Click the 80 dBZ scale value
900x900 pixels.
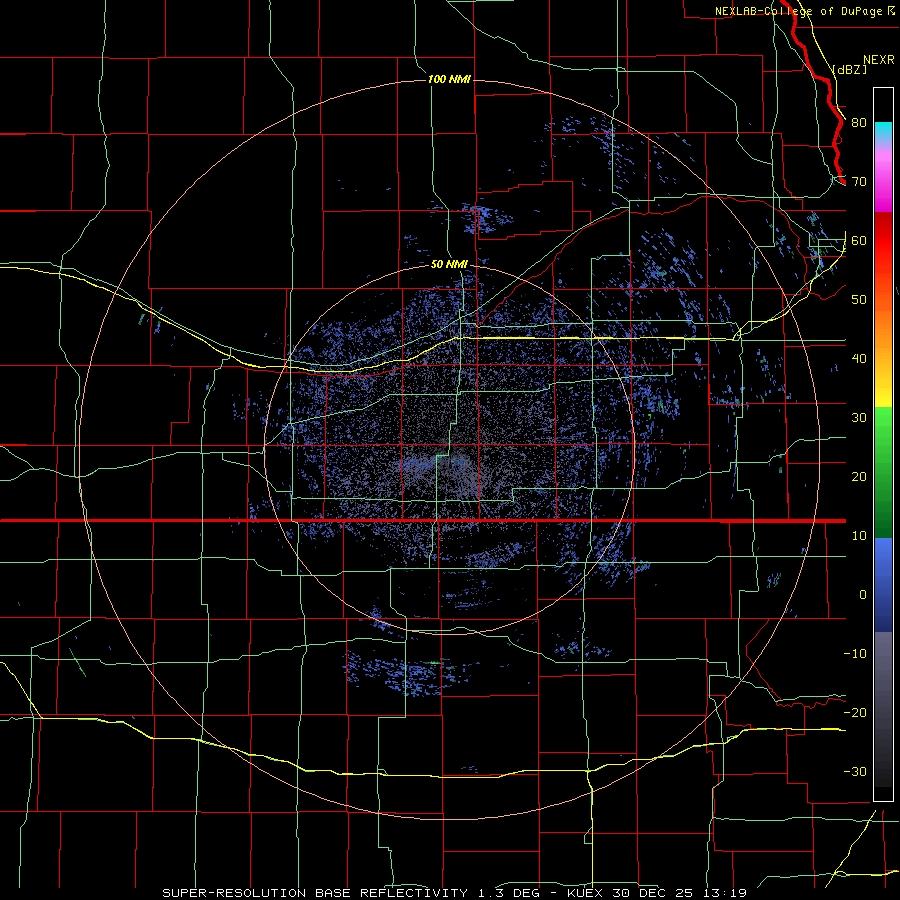pos(859,123)
